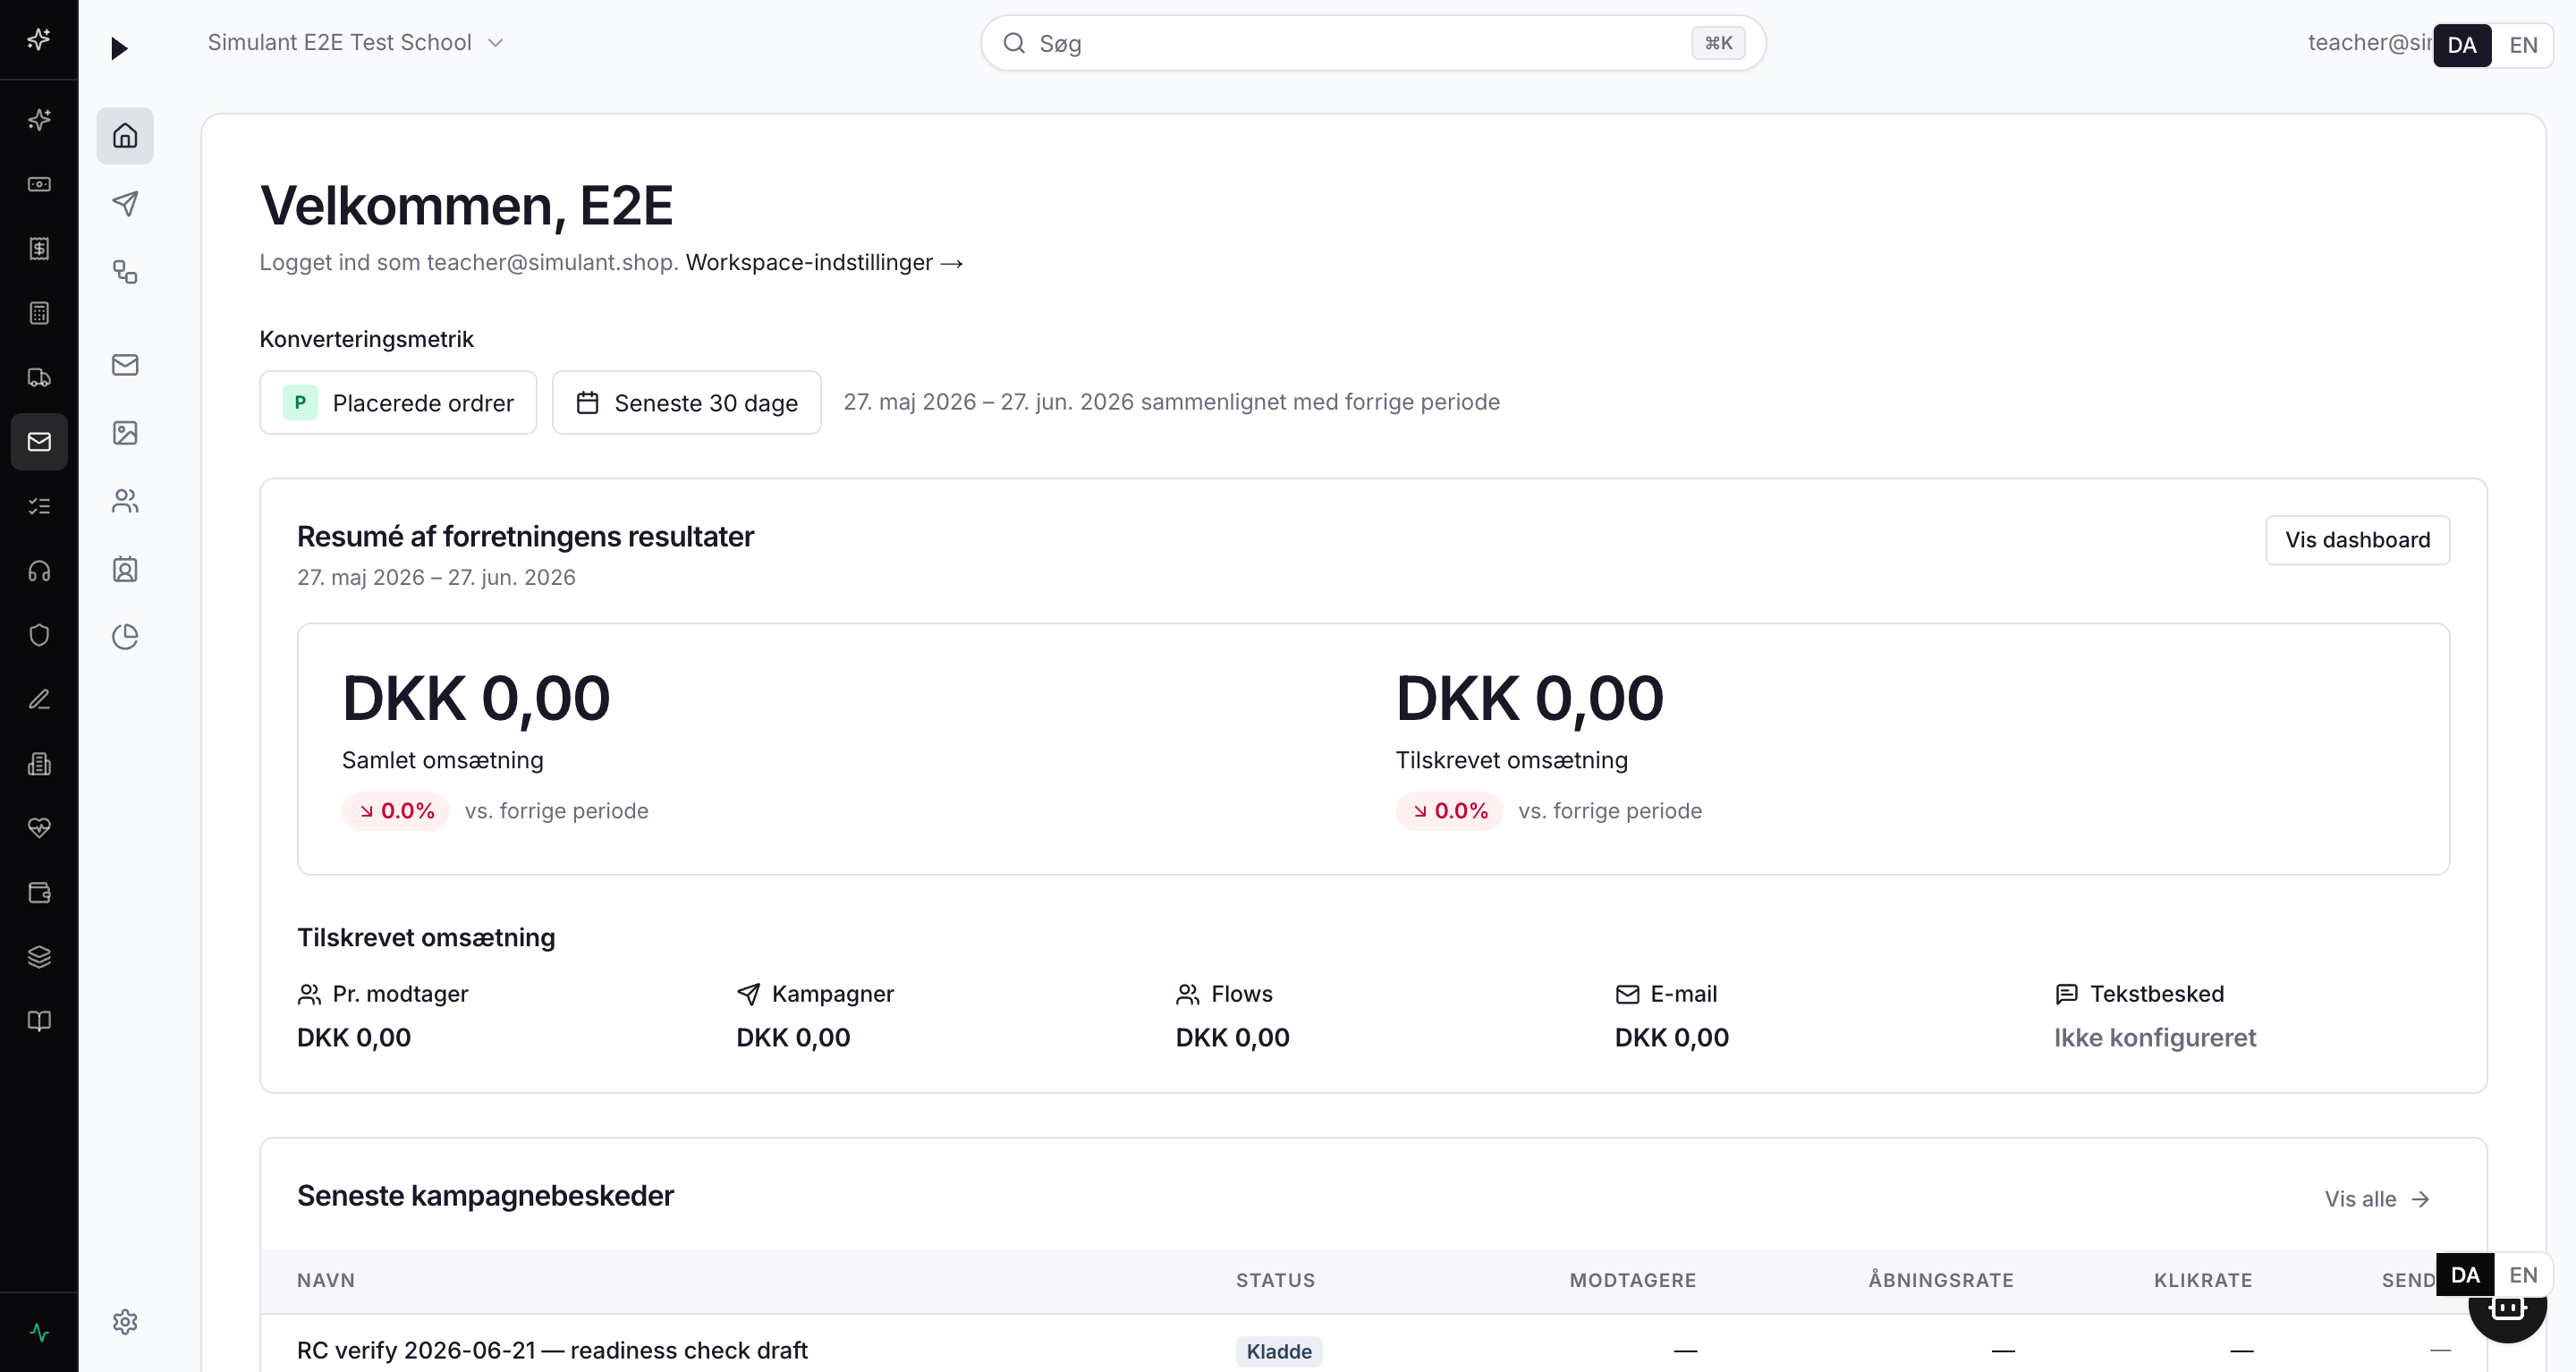Open the delivery truck icon in dark rail
2576x1372 pixels.
(39, 377)
